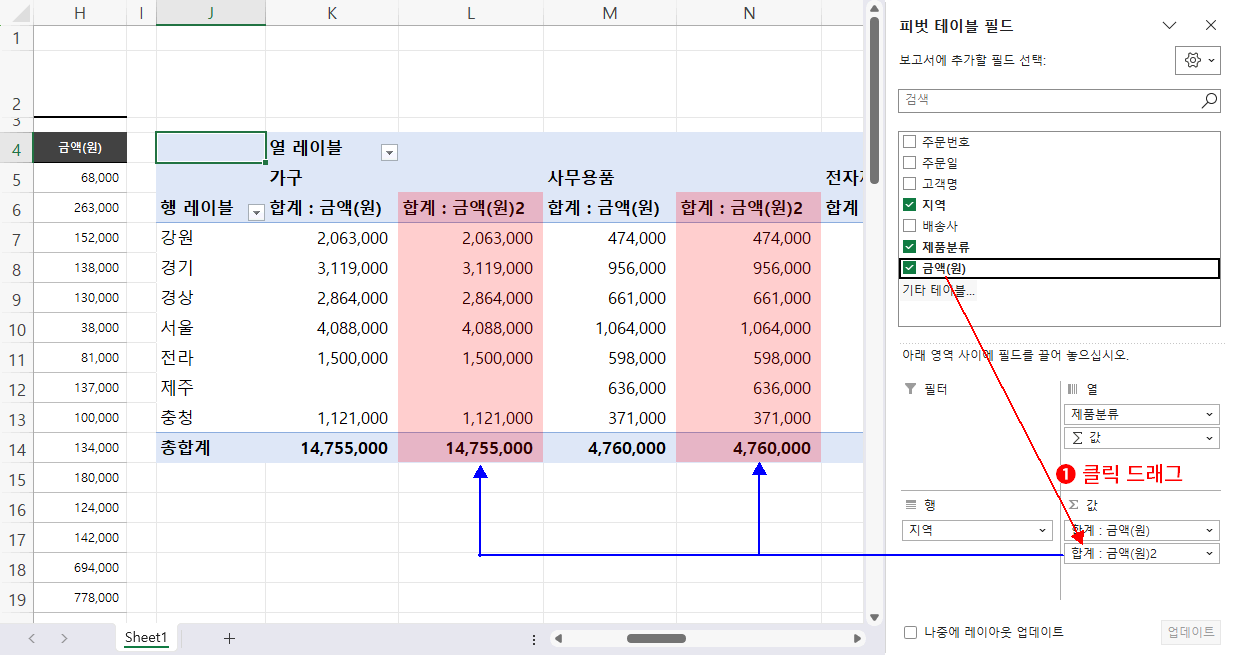Select the Sheet1 tab

coord(146,637)
